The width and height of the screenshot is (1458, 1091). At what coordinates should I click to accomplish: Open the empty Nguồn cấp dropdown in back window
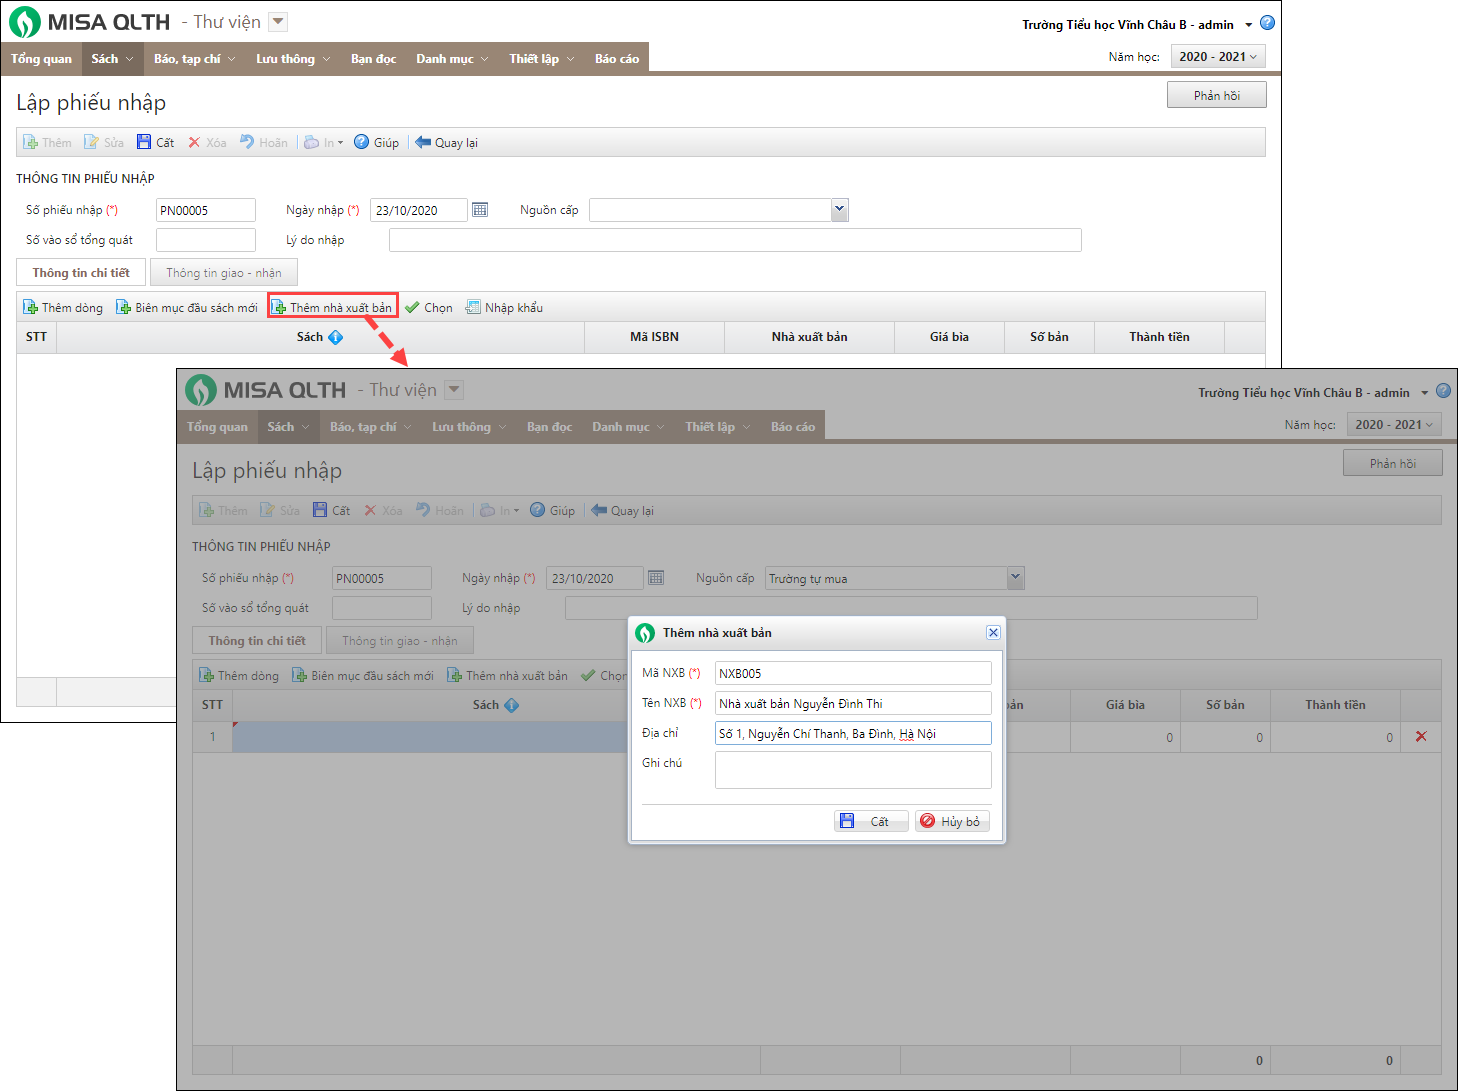(840, 210)
